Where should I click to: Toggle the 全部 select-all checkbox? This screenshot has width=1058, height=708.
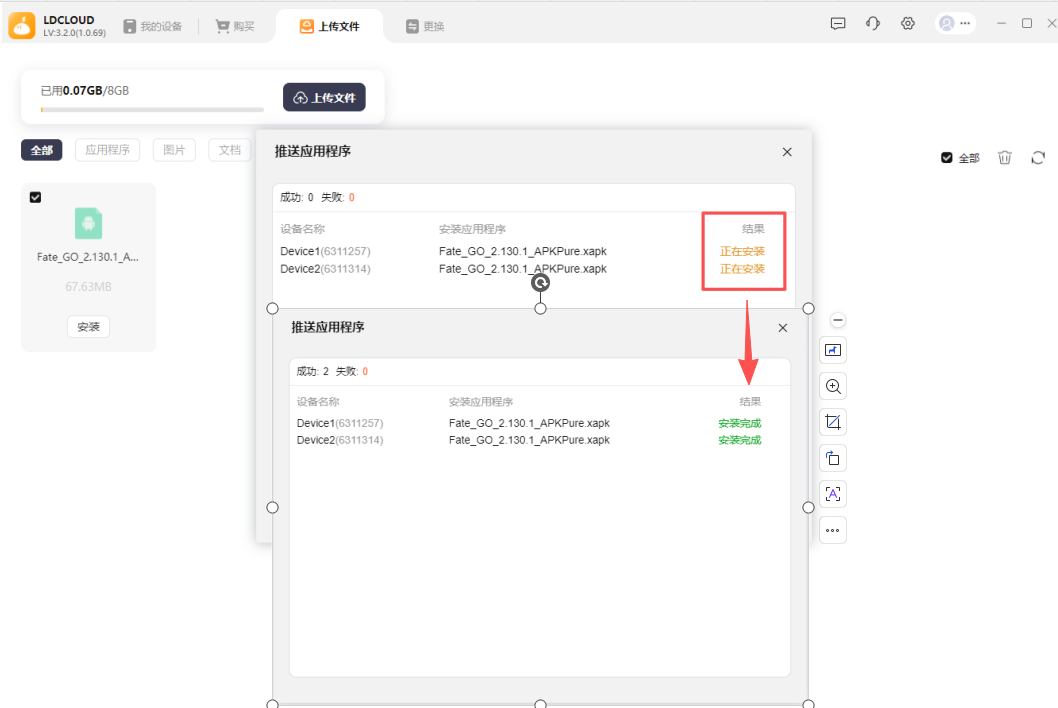947,158
